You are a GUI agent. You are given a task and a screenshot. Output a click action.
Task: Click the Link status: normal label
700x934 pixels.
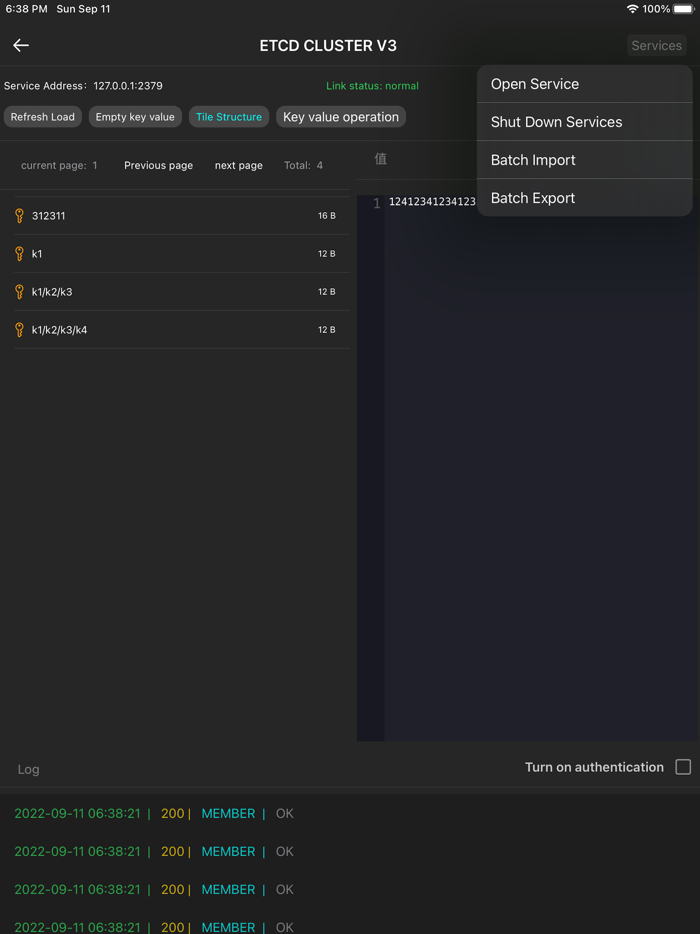pos(372,86)
